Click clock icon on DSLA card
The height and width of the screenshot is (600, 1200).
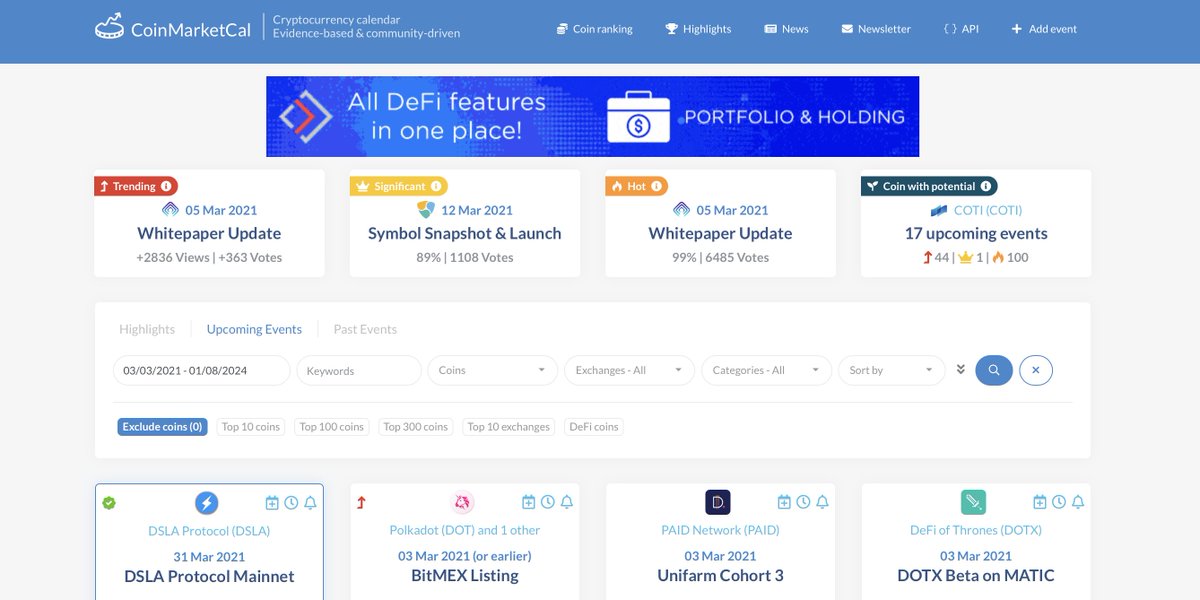291,502
